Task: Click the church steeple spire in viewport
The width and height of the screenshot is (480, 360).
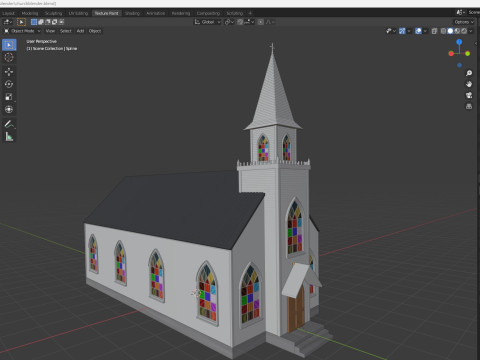Action: tap(273, 93)
